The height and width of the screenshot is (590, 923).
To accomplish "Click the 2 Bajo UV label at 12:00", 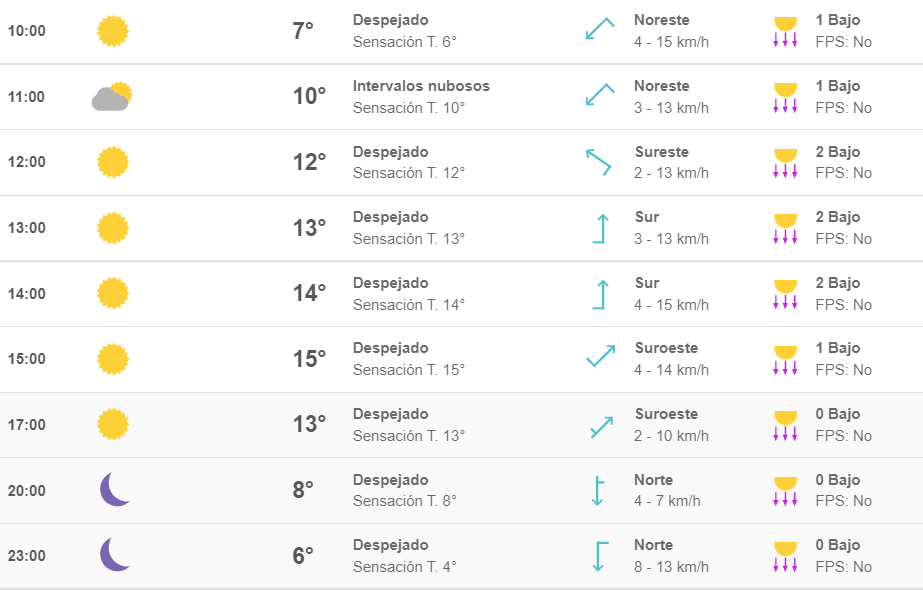I will (838, 151).
